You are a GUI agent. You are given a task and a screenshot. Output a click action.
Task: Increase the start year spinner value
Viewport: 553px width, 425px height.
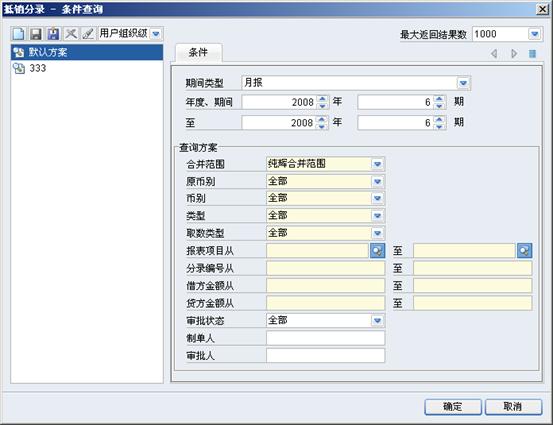tap(322, 99)
